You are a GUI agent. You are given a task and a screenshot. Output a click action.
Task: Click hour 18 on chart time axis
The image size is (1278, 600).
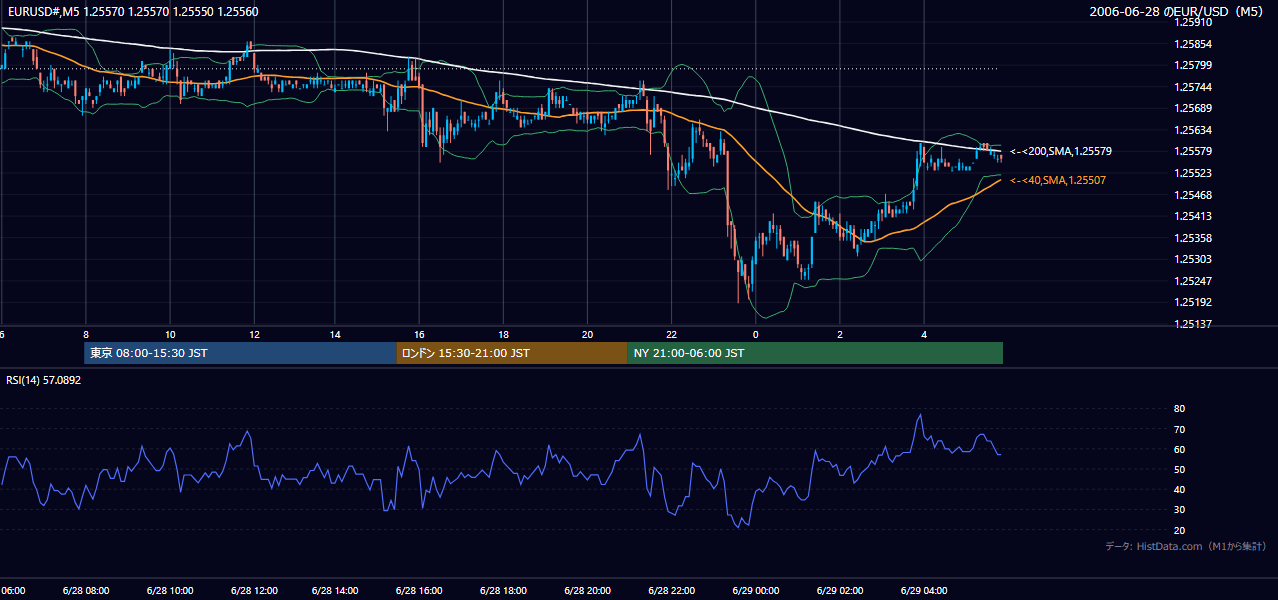pyautogui.click(x=504, y=334)
